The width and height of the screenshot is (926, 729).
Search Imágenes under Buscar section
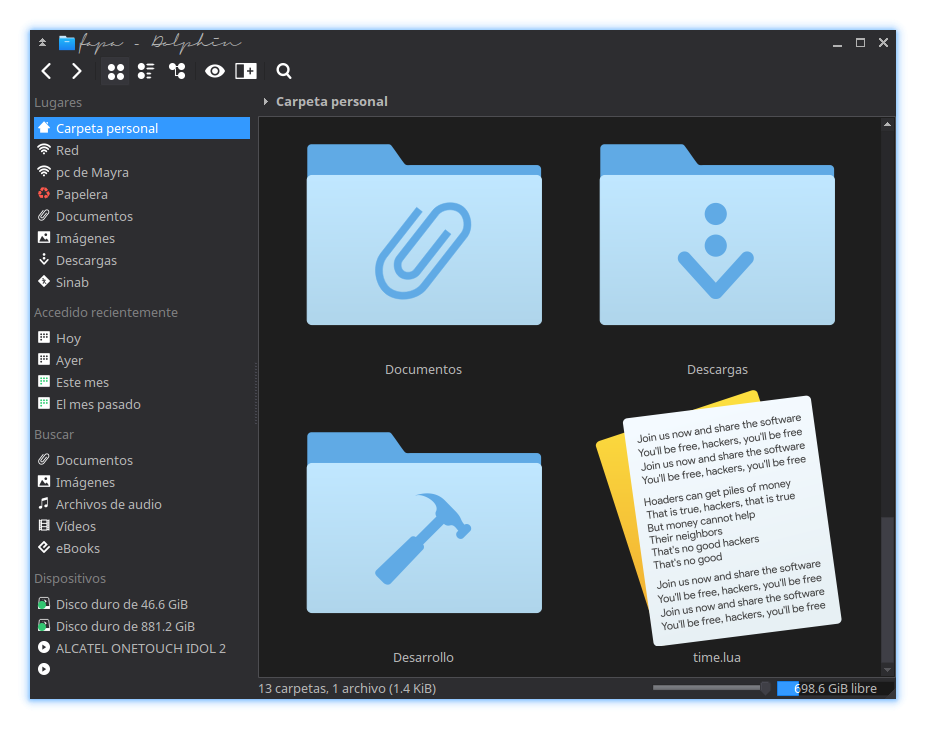pyautogui.click(x=142, y=482)
